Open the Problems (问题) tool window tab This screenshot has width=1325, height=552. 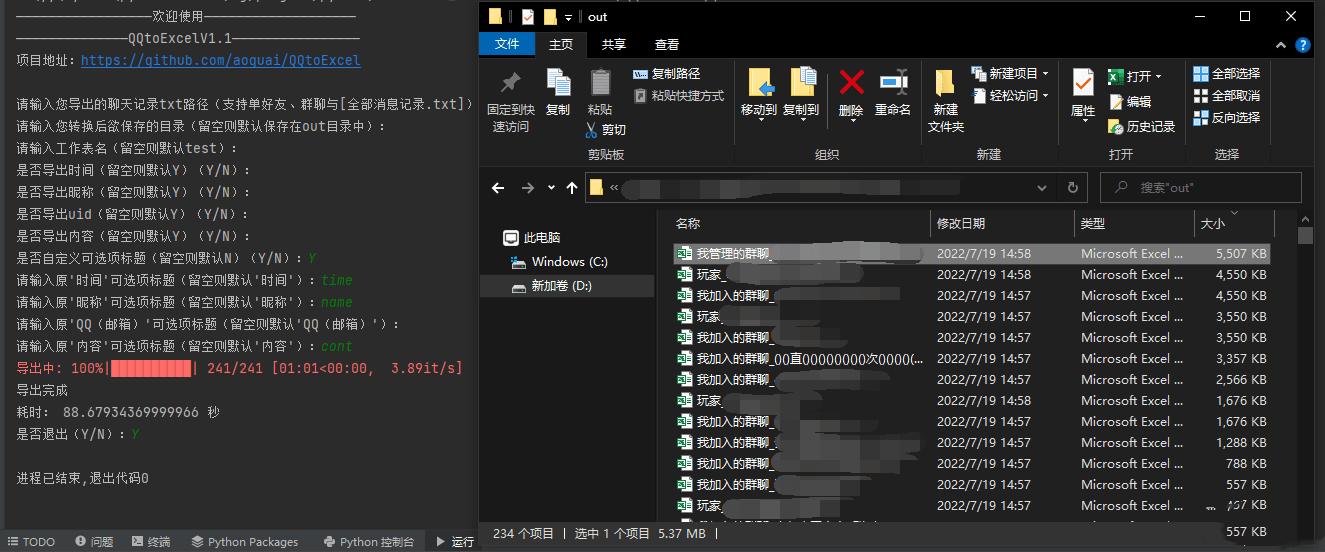(93, 542)
